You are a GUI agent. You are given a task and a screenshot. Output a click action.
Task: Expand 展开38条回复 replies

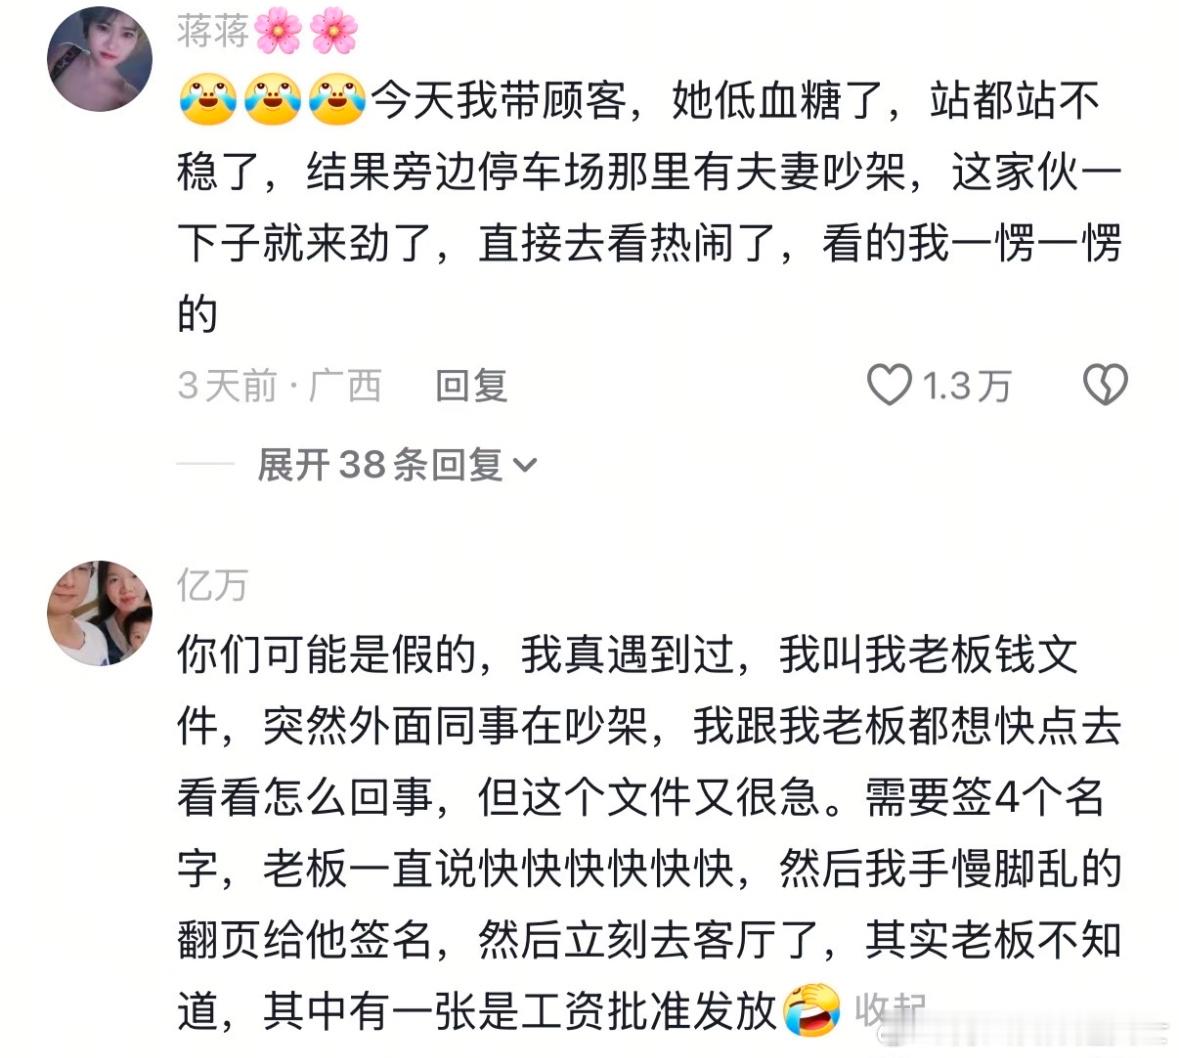click(x=397, y=464)
